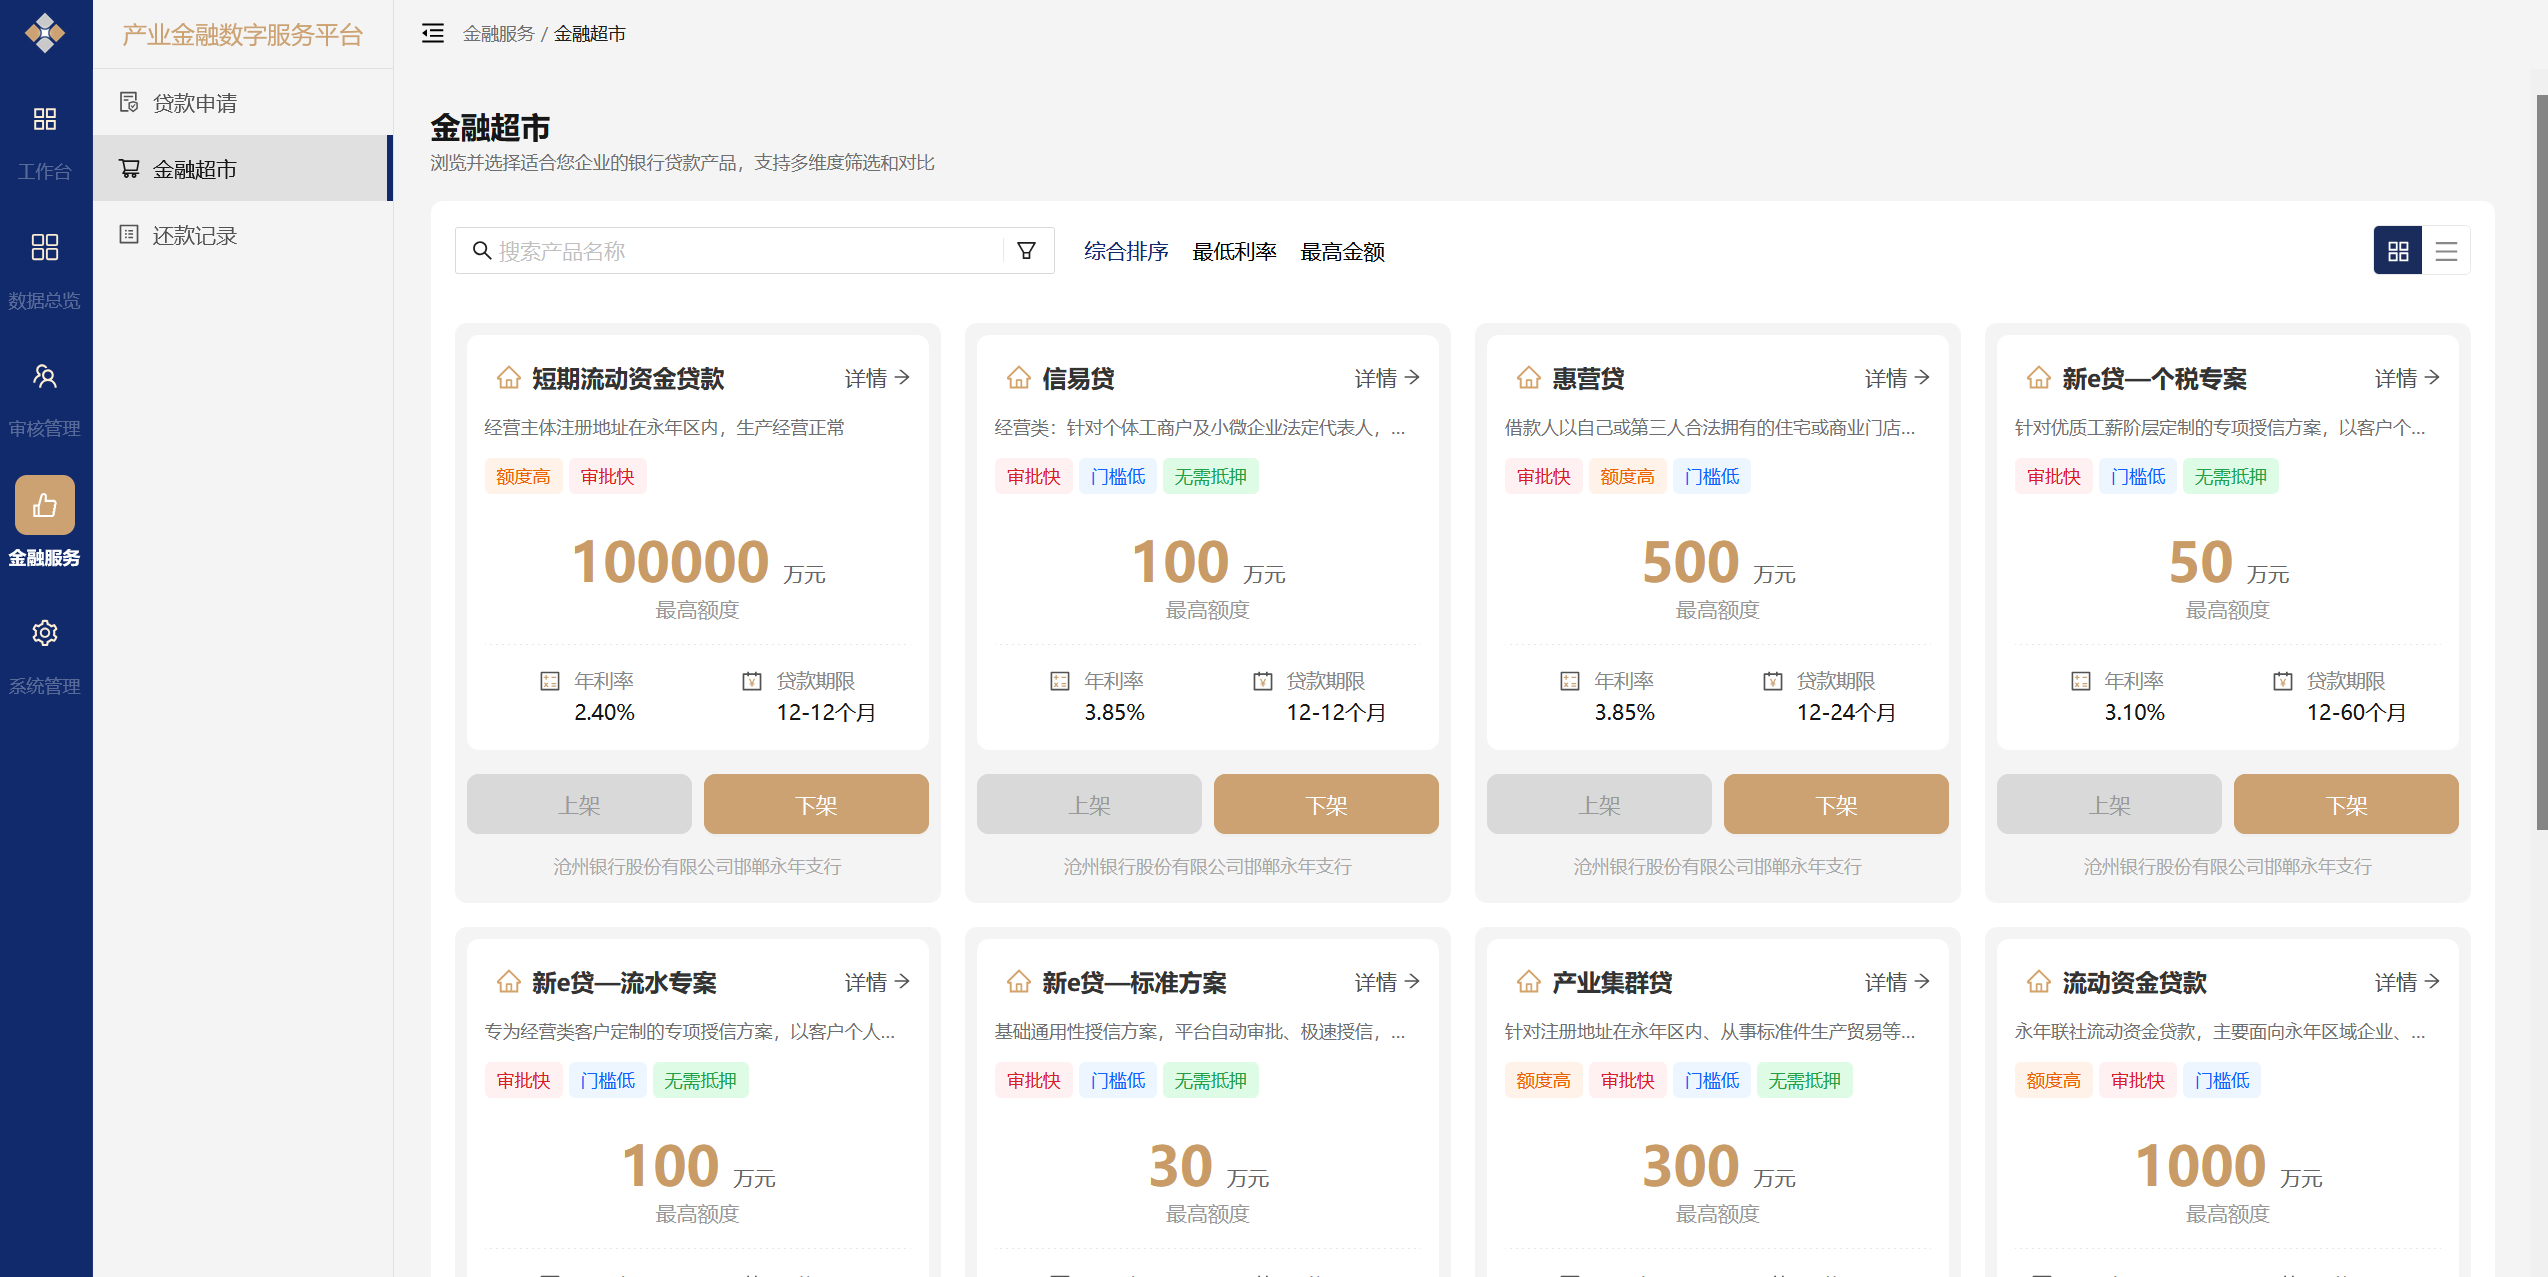Click the 12-24个月 loan term value
The image size is (2548, 1277).
[1846, 713]
